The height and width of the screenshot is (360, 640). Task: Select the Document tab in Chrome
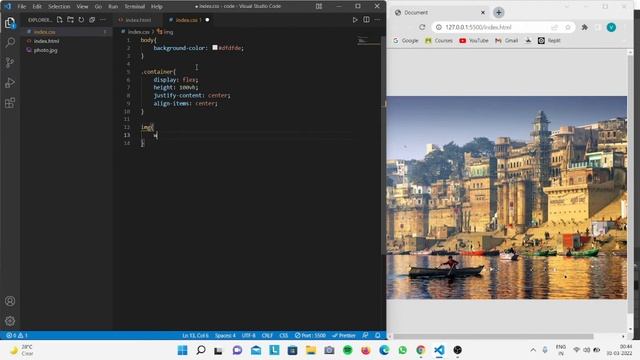[x=439, y=13]
